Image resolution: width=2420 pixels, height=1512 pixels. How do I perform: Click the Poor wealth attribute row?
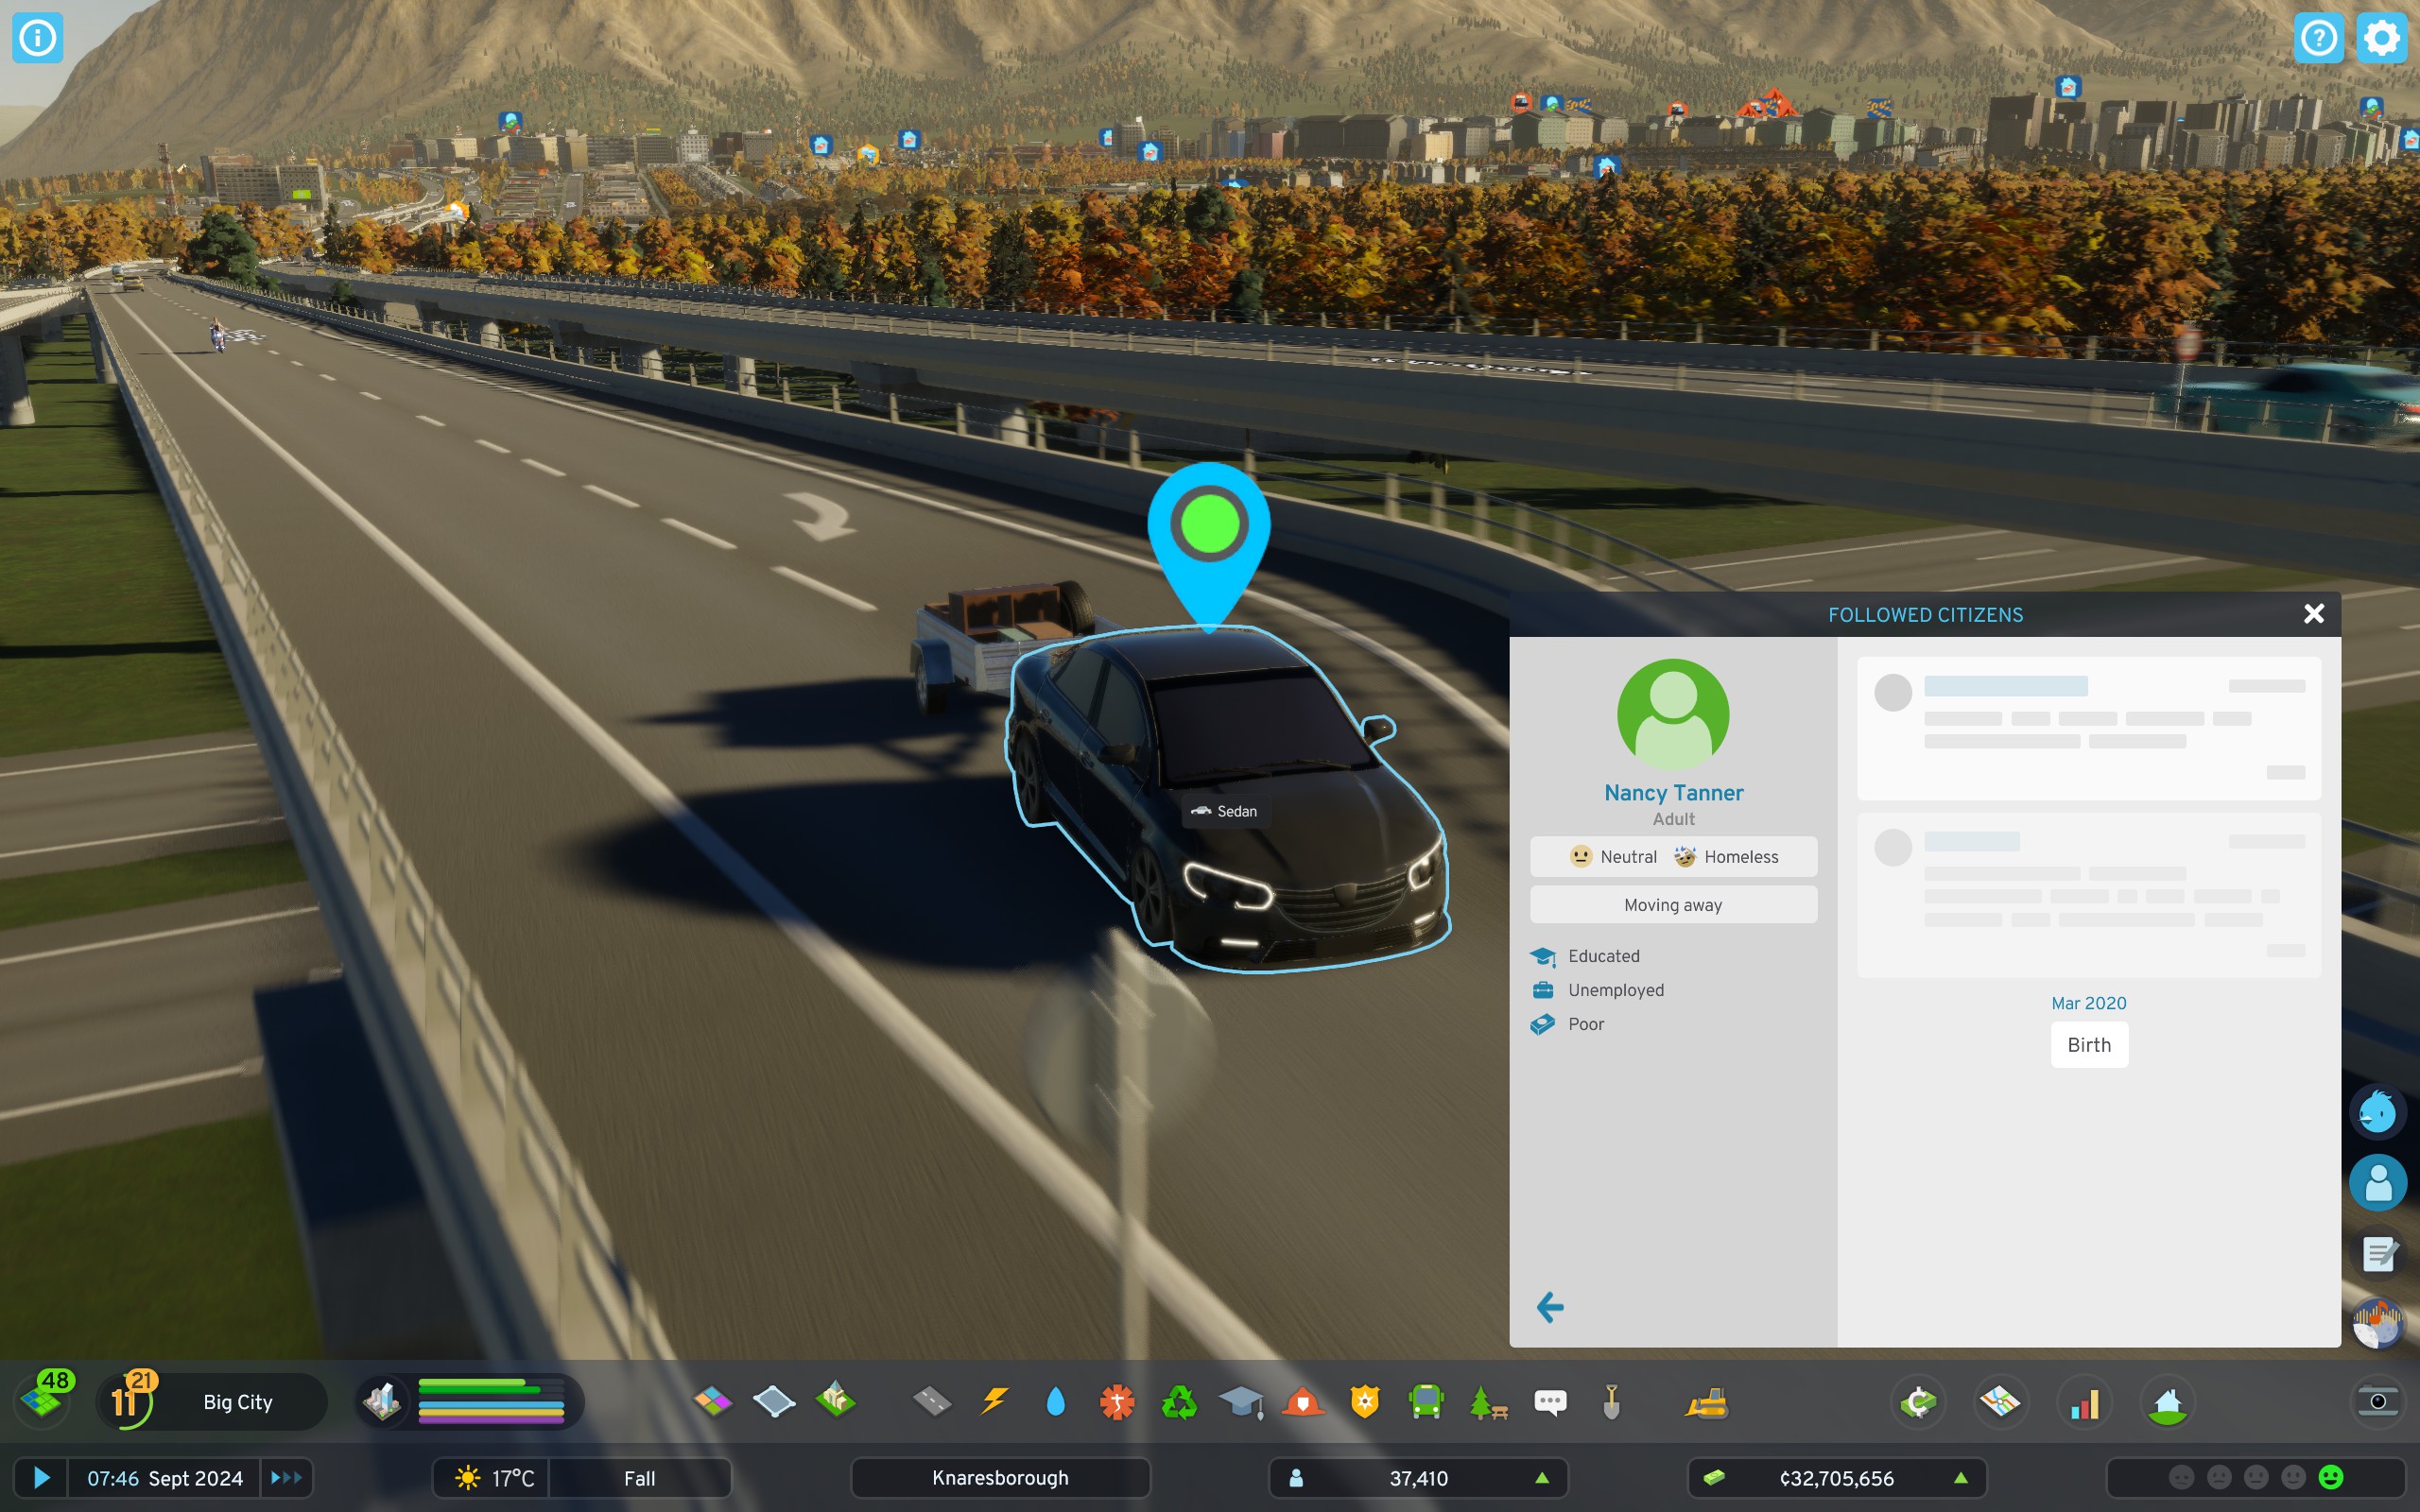pos(1568,1024)
